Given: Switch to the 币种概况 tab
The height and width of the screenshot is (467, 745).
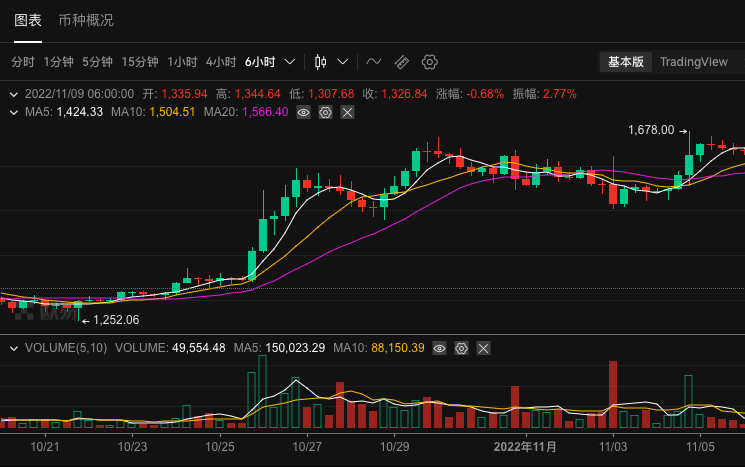Looking at the screenshot, I should pos(86,20).
